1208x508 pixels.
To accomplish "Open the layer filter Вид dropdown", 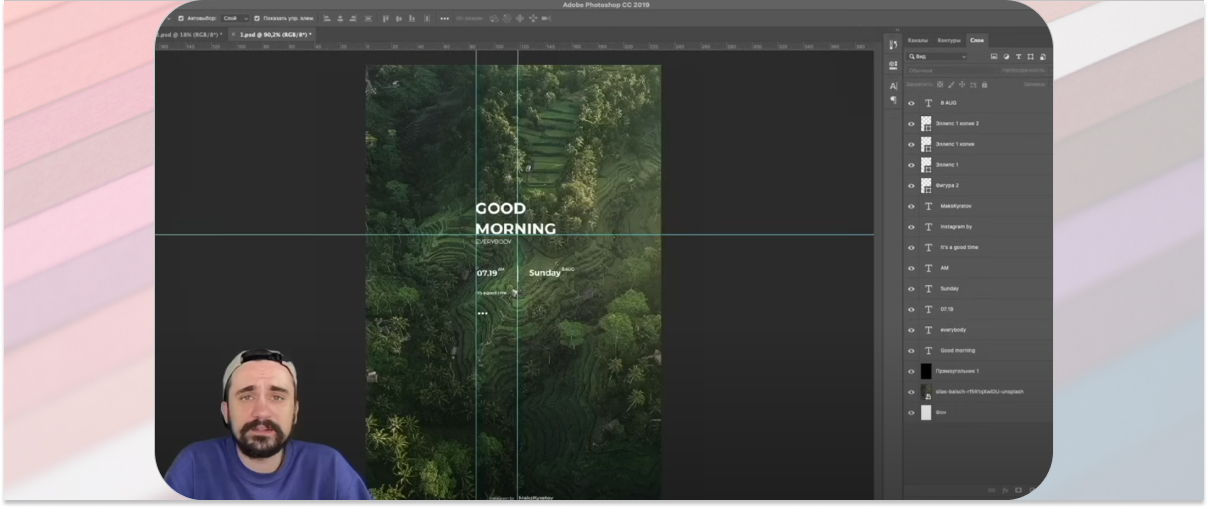I will pyautogui.click(x=937, y=56).
